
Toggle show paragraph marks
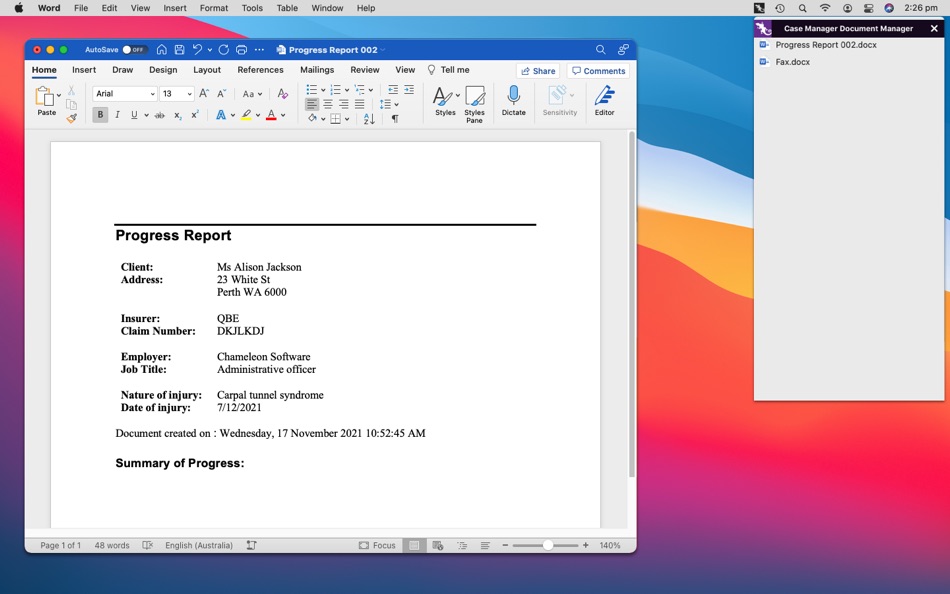pyautogui.click(x=395, y=119)
